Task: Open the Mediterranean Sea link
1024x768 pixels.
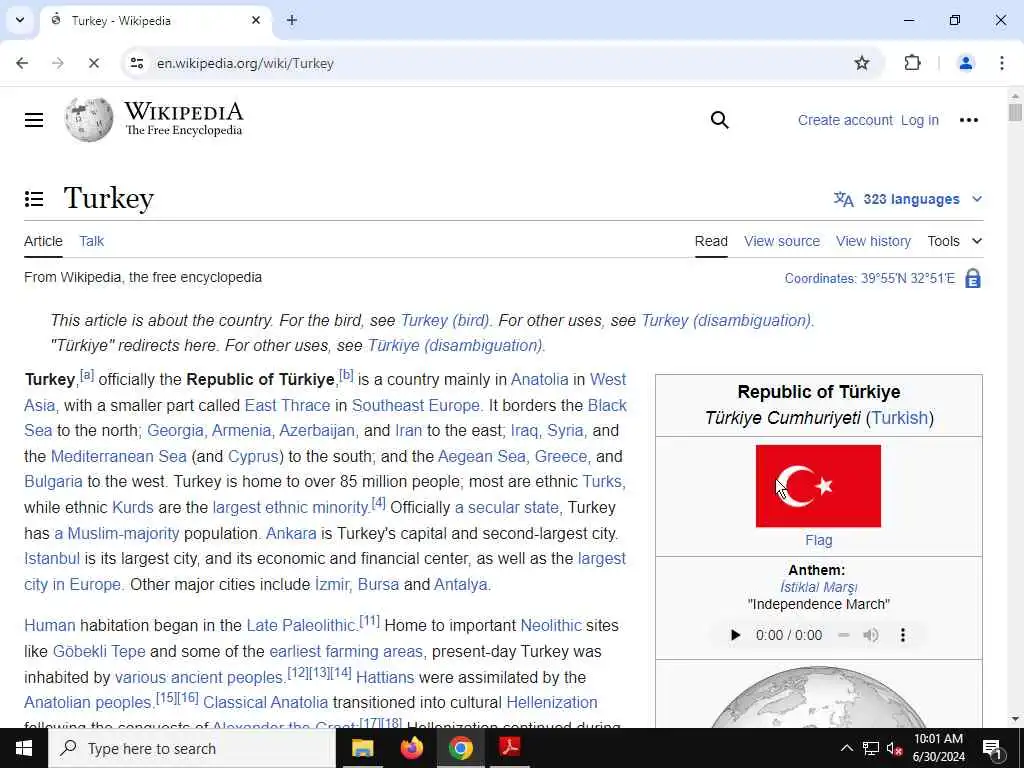Action: click(x=118, y=456)
